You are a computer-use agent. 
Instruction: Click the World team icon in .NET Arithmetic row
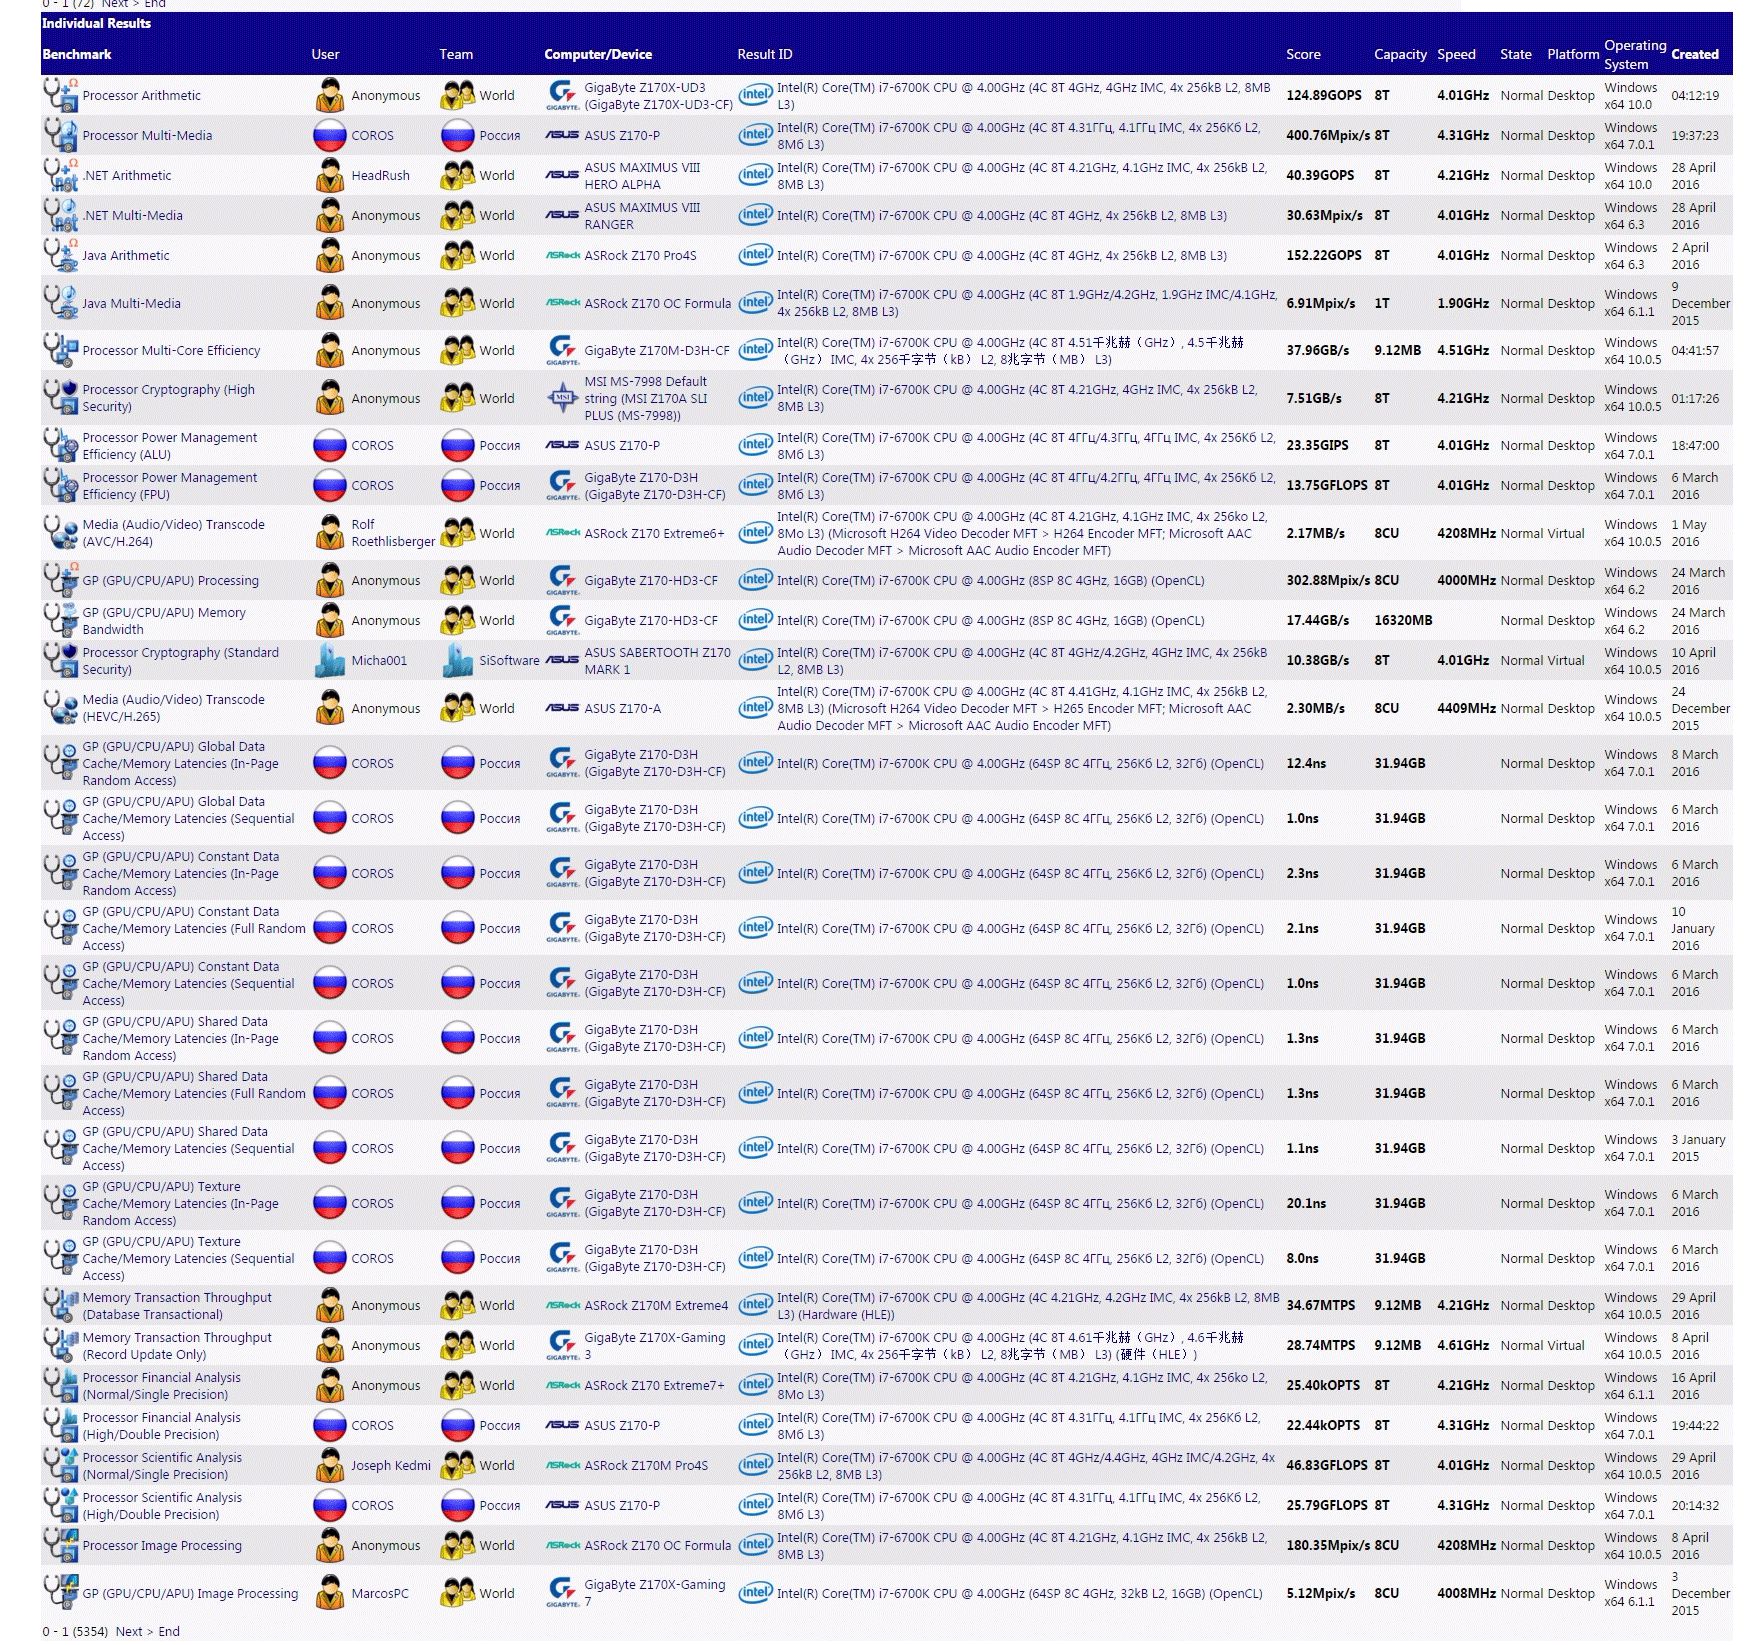click(x=458, y=175)
